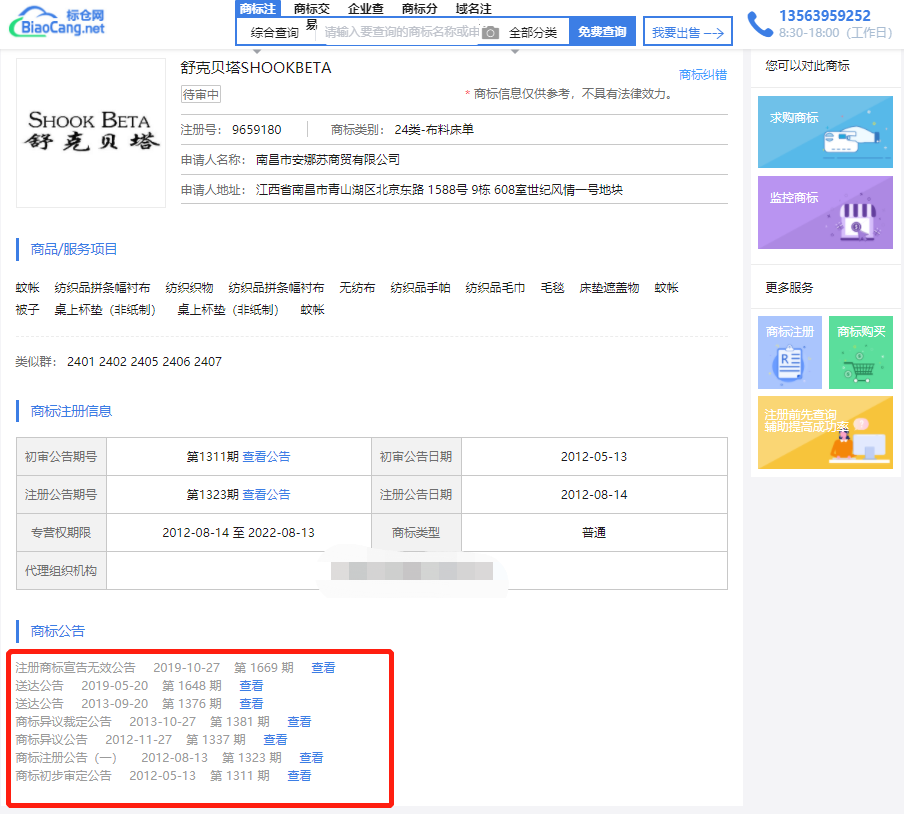The height and width of the screenshot is (828, 904).
Task: Open the 监控商标 purple card
Action: click(825, 212)
